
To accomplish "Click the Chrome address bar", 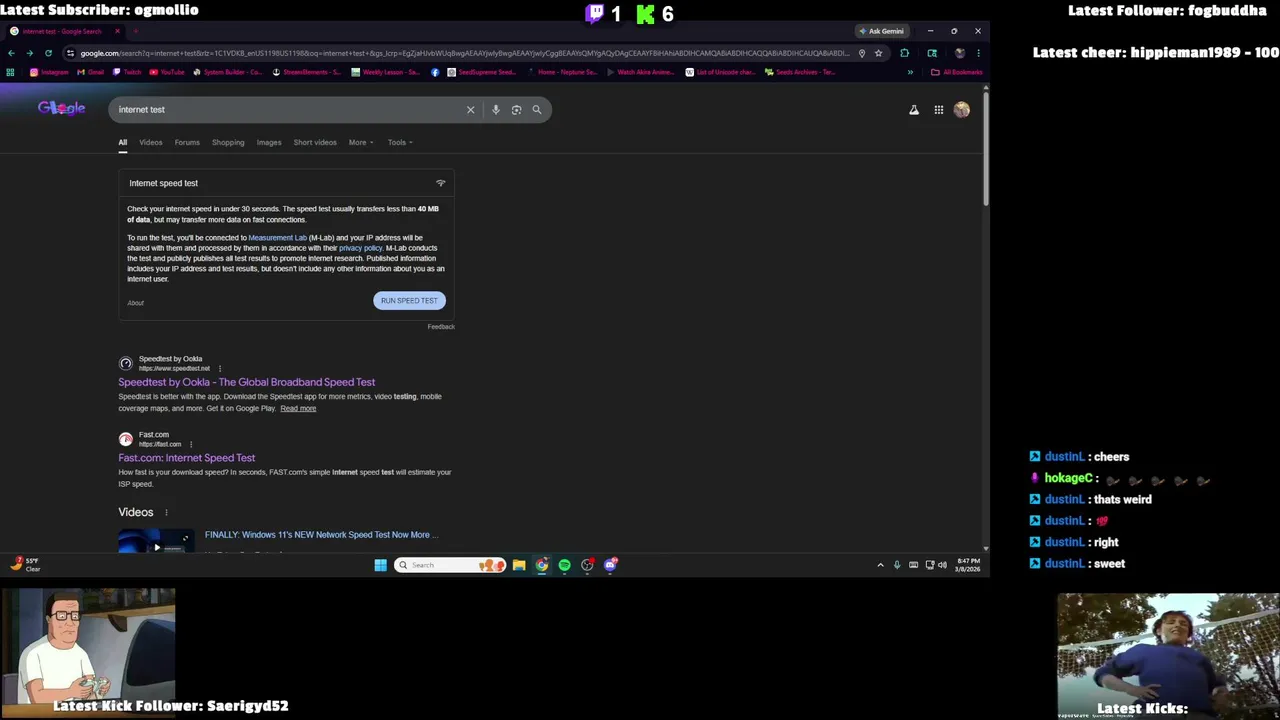I will [x=465, y=53].
